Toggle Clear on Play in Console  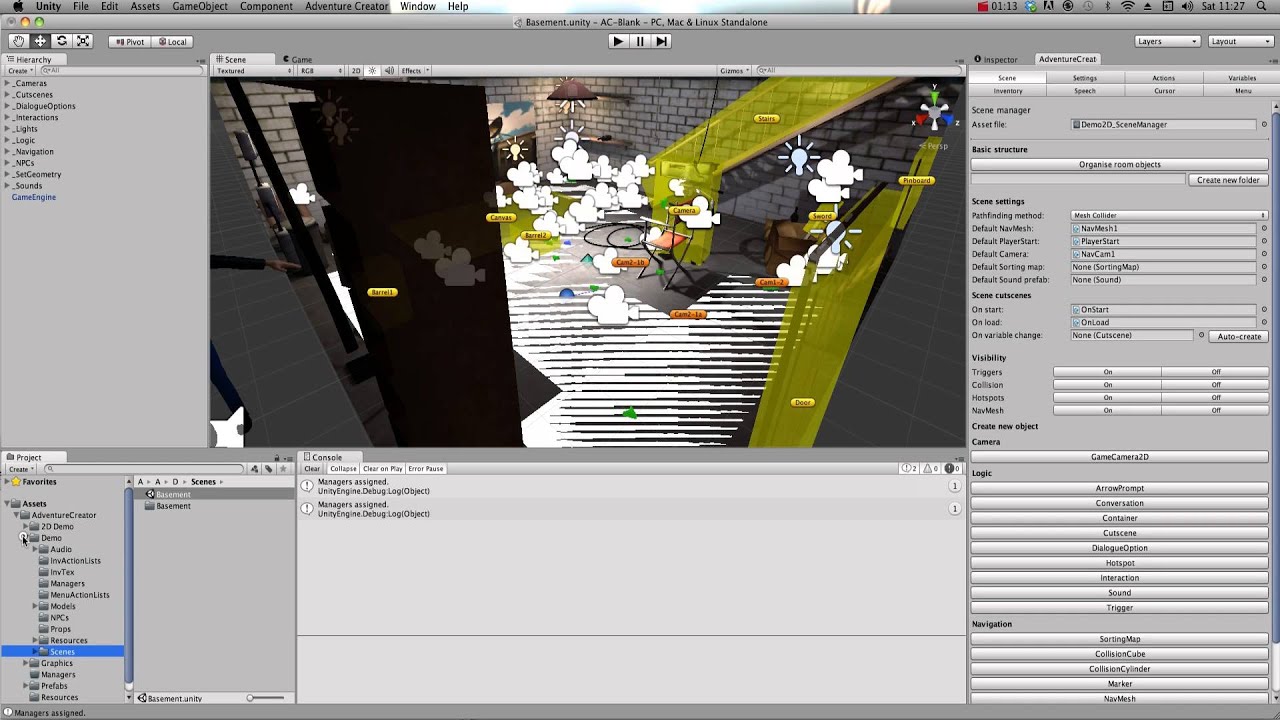pos(382,469)
